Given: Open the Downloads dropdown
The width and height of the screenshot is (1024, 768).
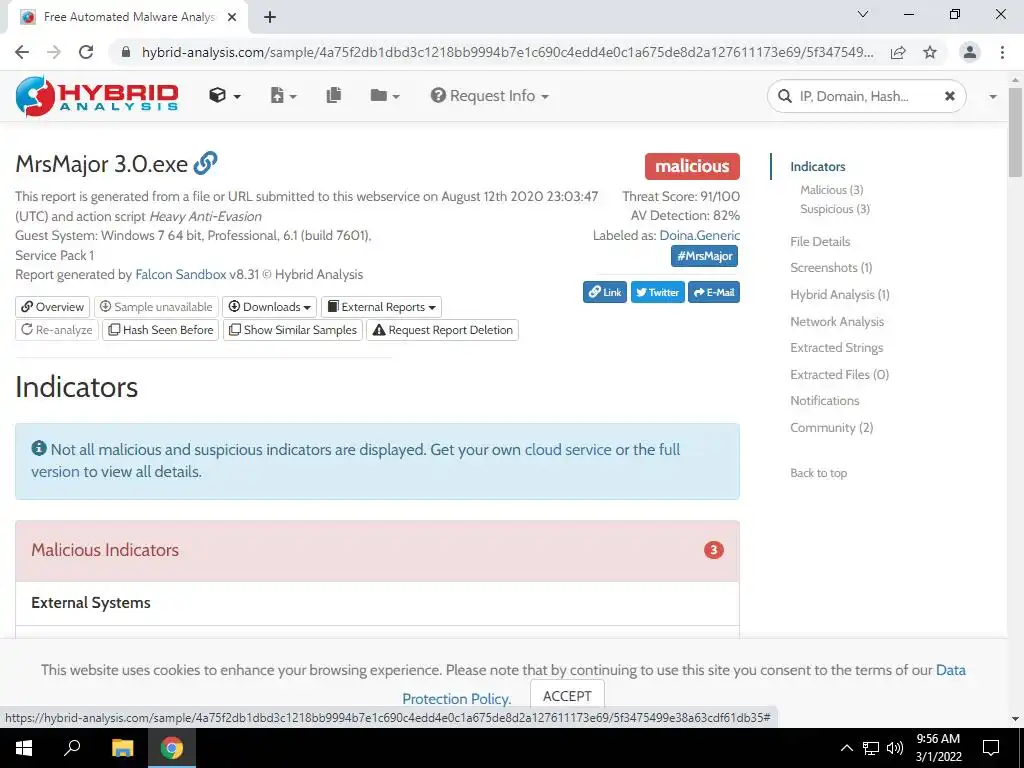Looking at the screenshot, I should [269, 307].
